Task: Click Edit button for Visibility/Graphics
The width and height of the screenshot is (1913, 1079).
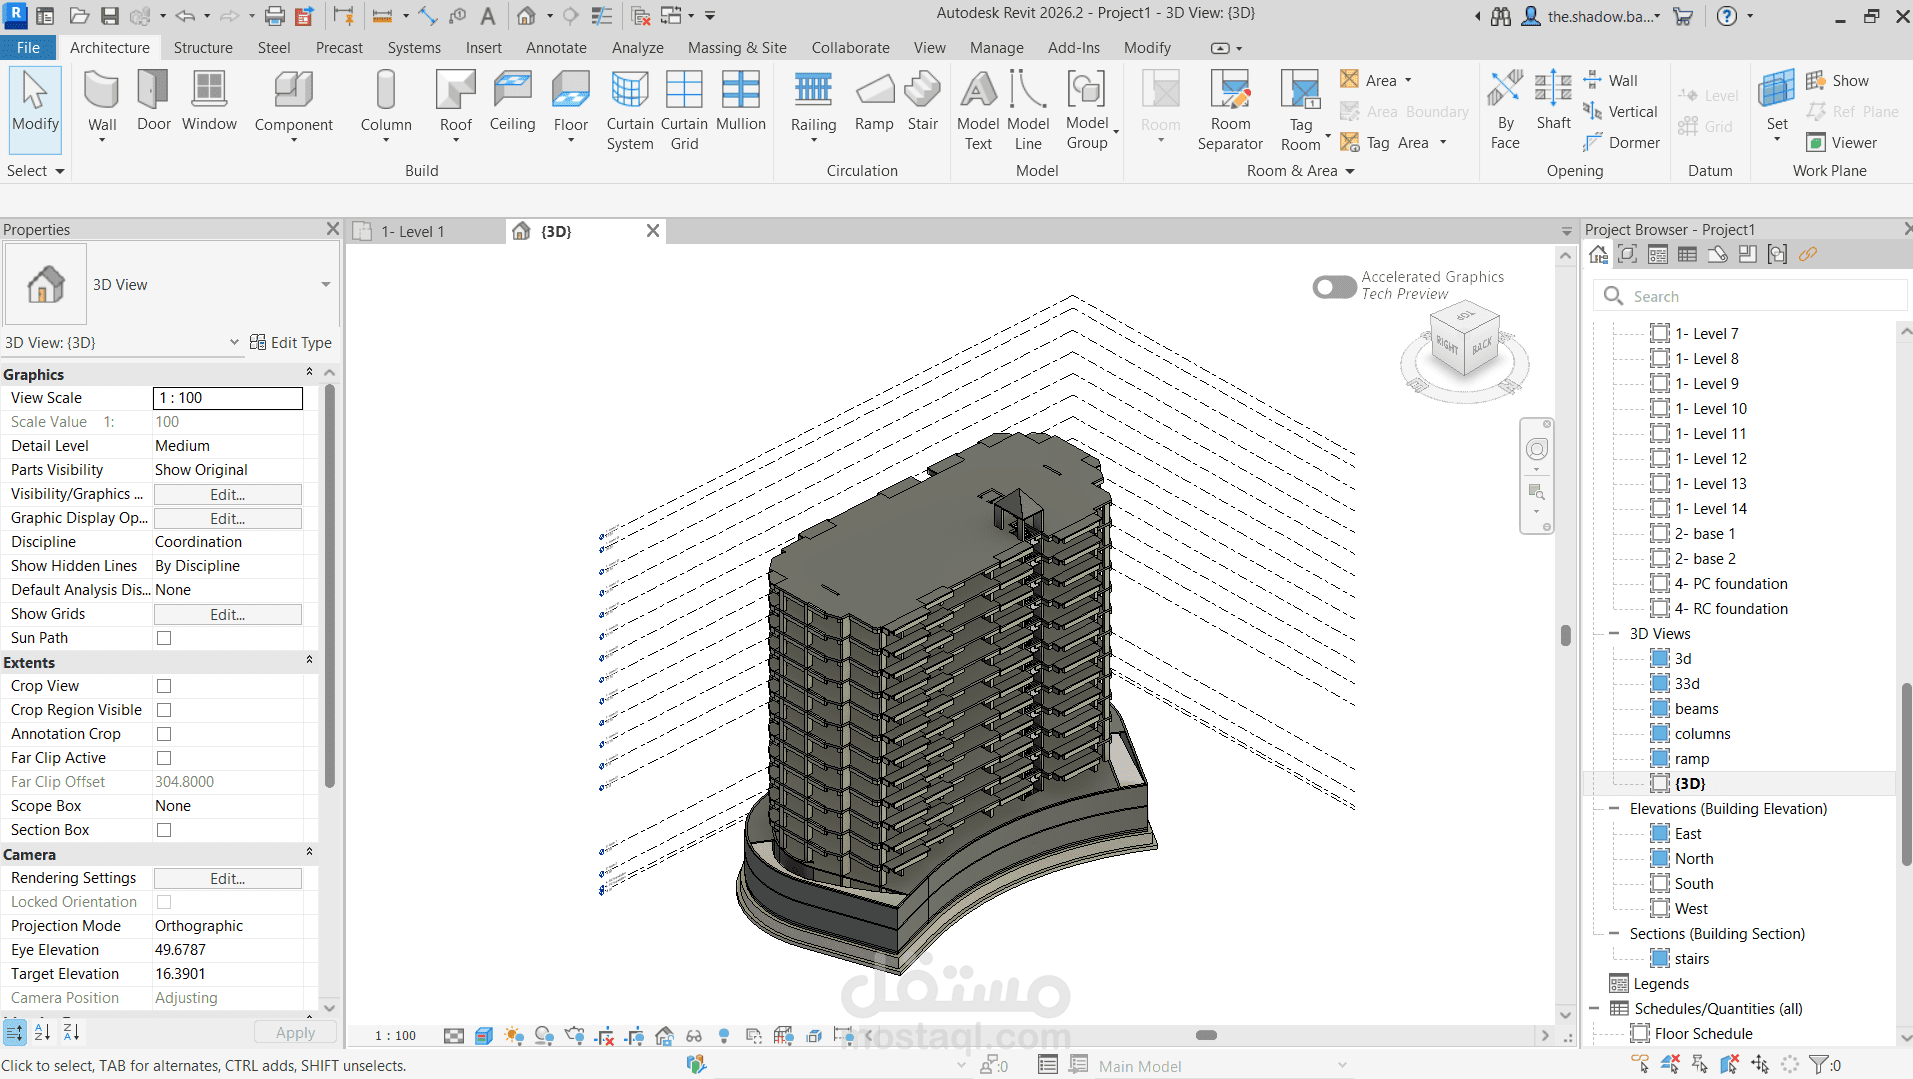Action: click(x=227, y=494)
